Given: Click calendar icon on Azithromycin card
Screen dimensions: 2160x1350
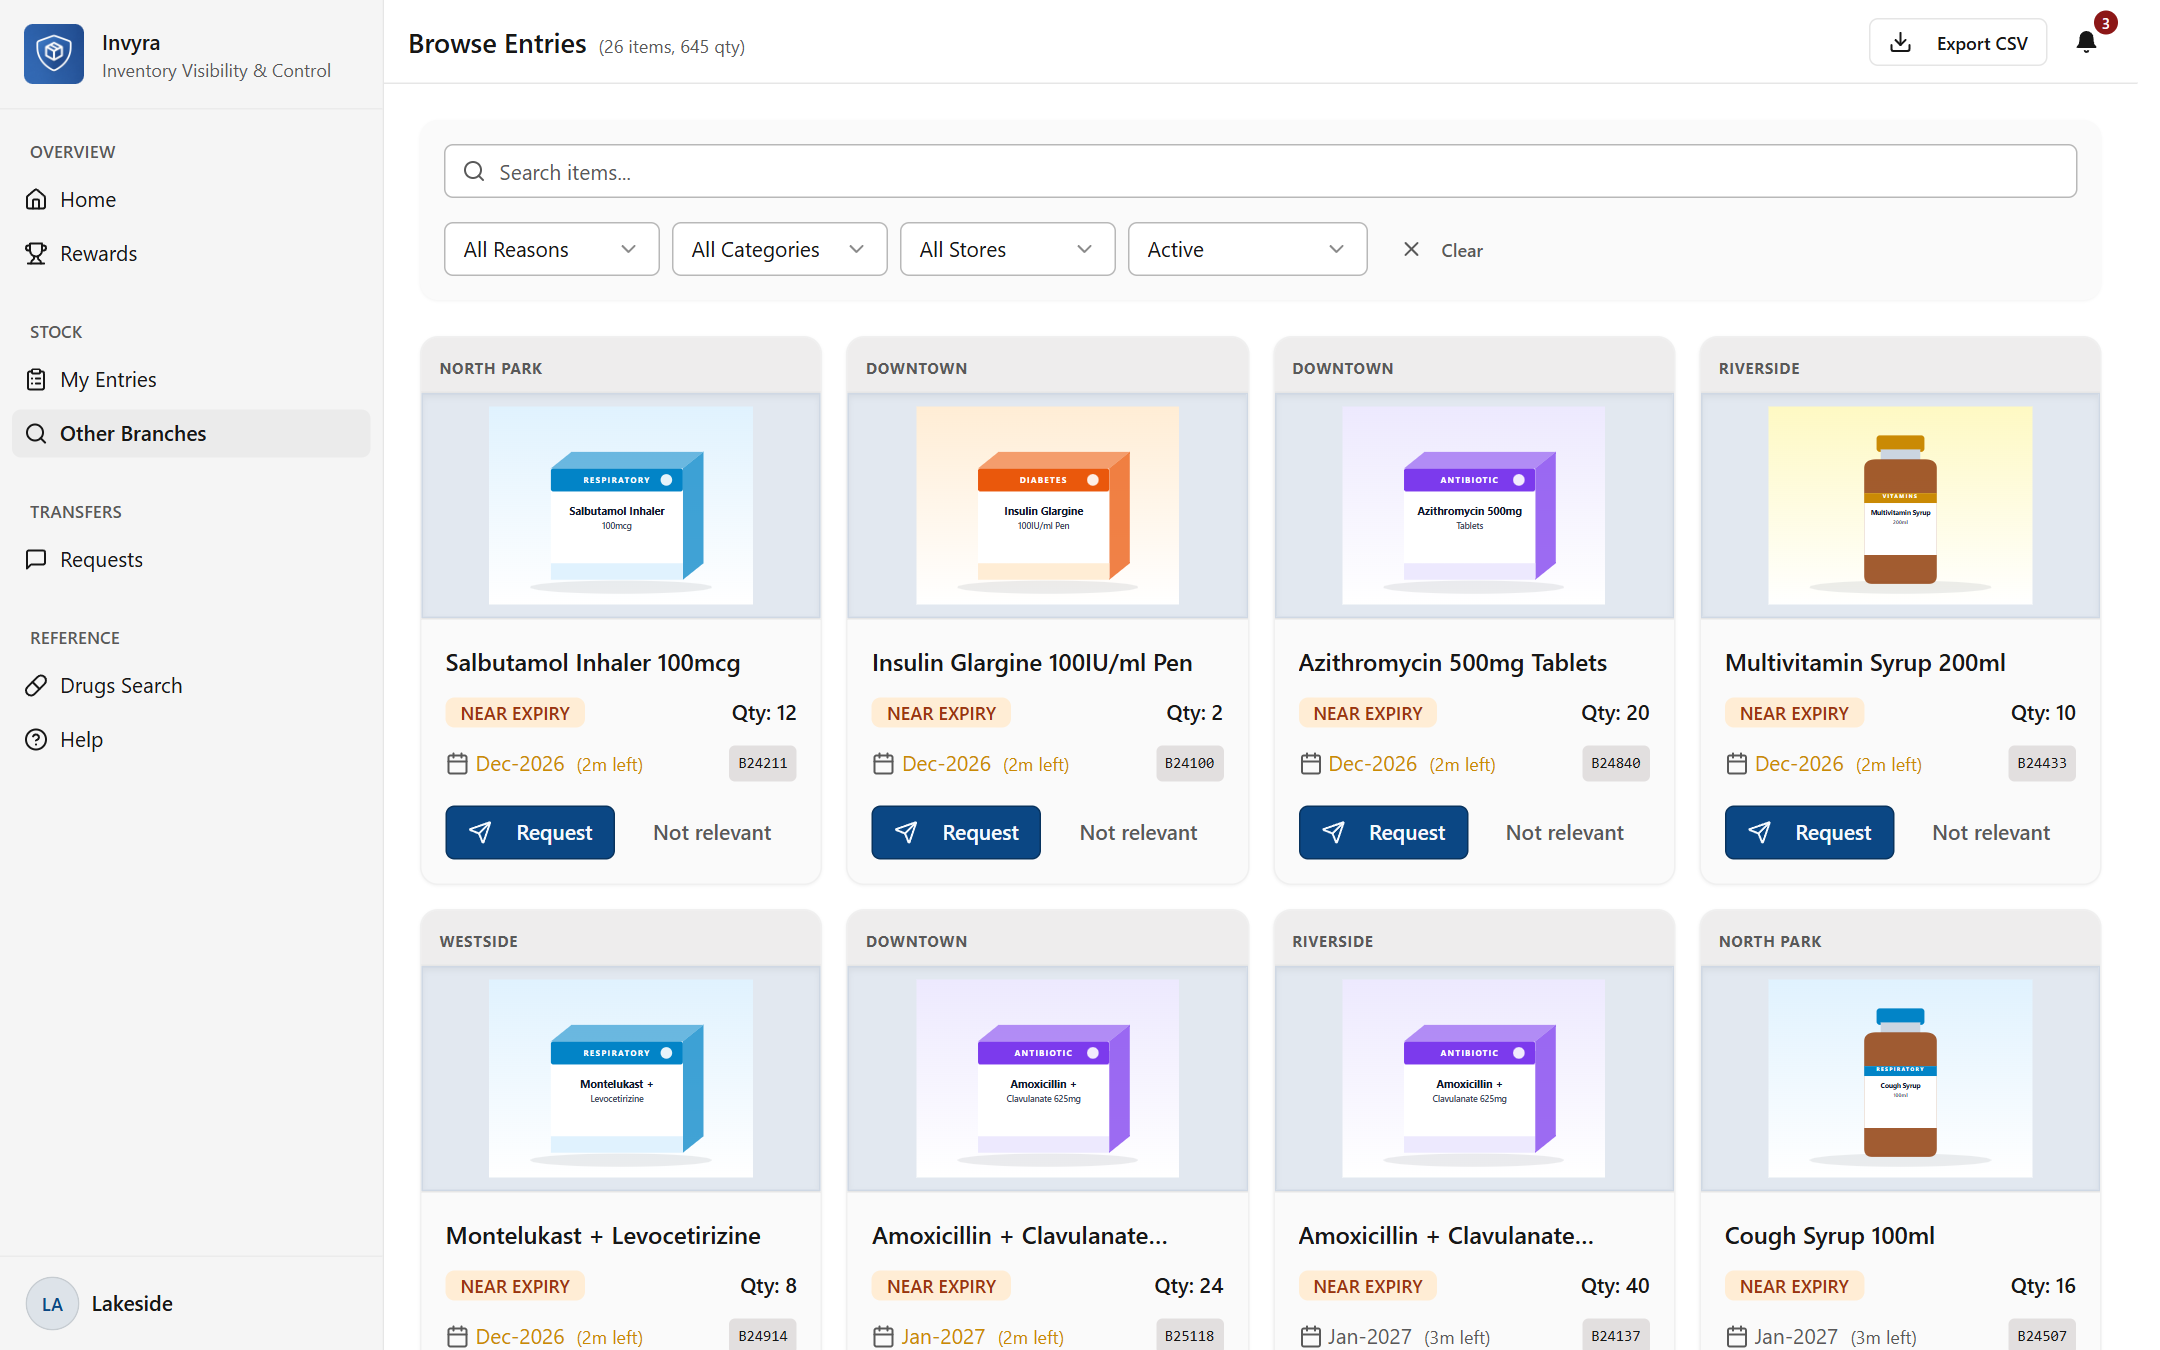Looking at the screenshot, I should (x=1310, y=764).
